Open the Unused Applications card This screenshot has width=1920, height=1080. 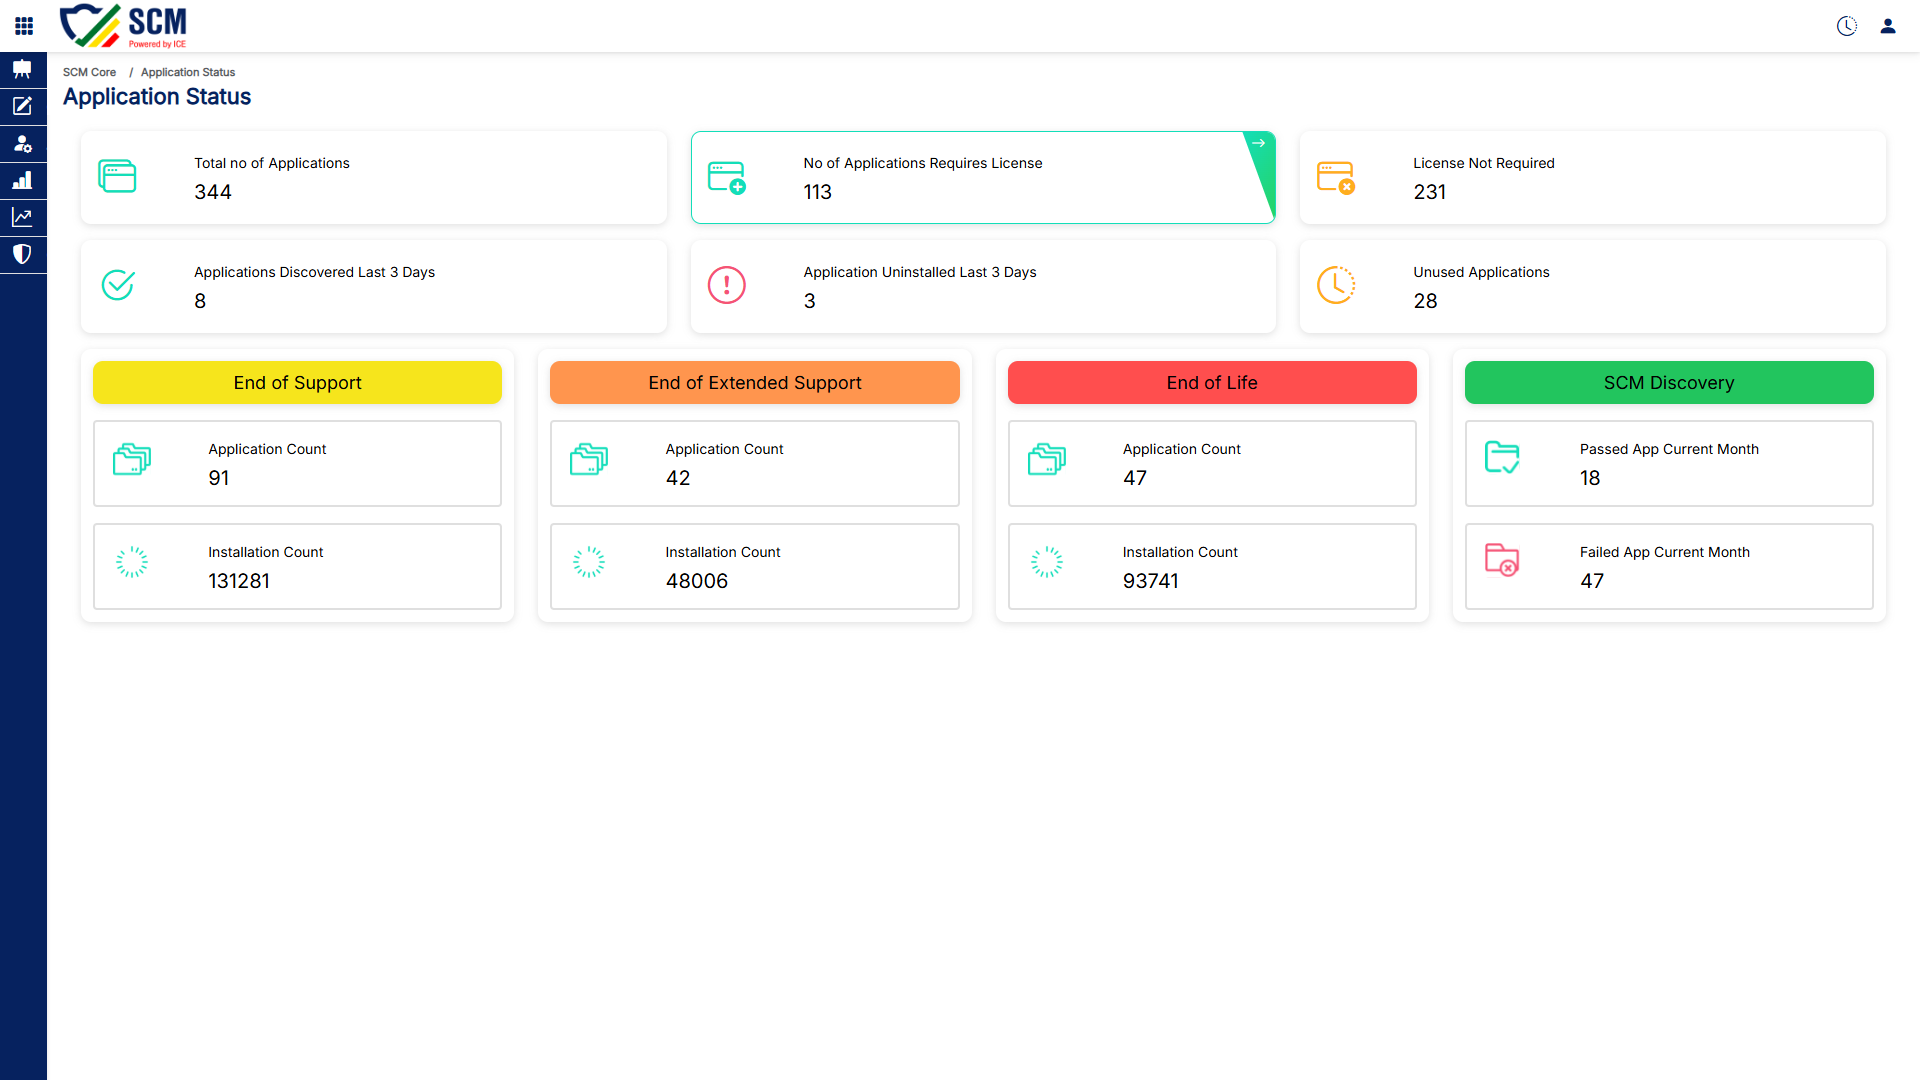1592,286
